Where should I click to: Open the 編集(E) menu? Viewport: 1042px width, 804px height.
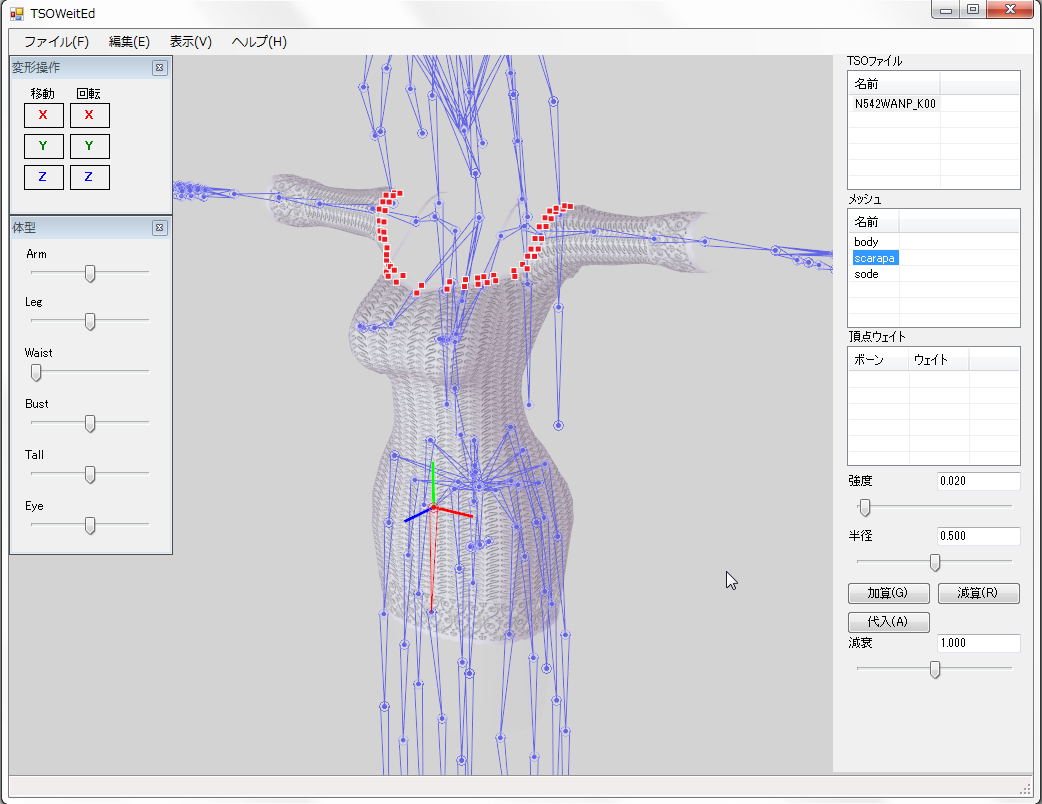pyautogui.click(x=129, y=42)
